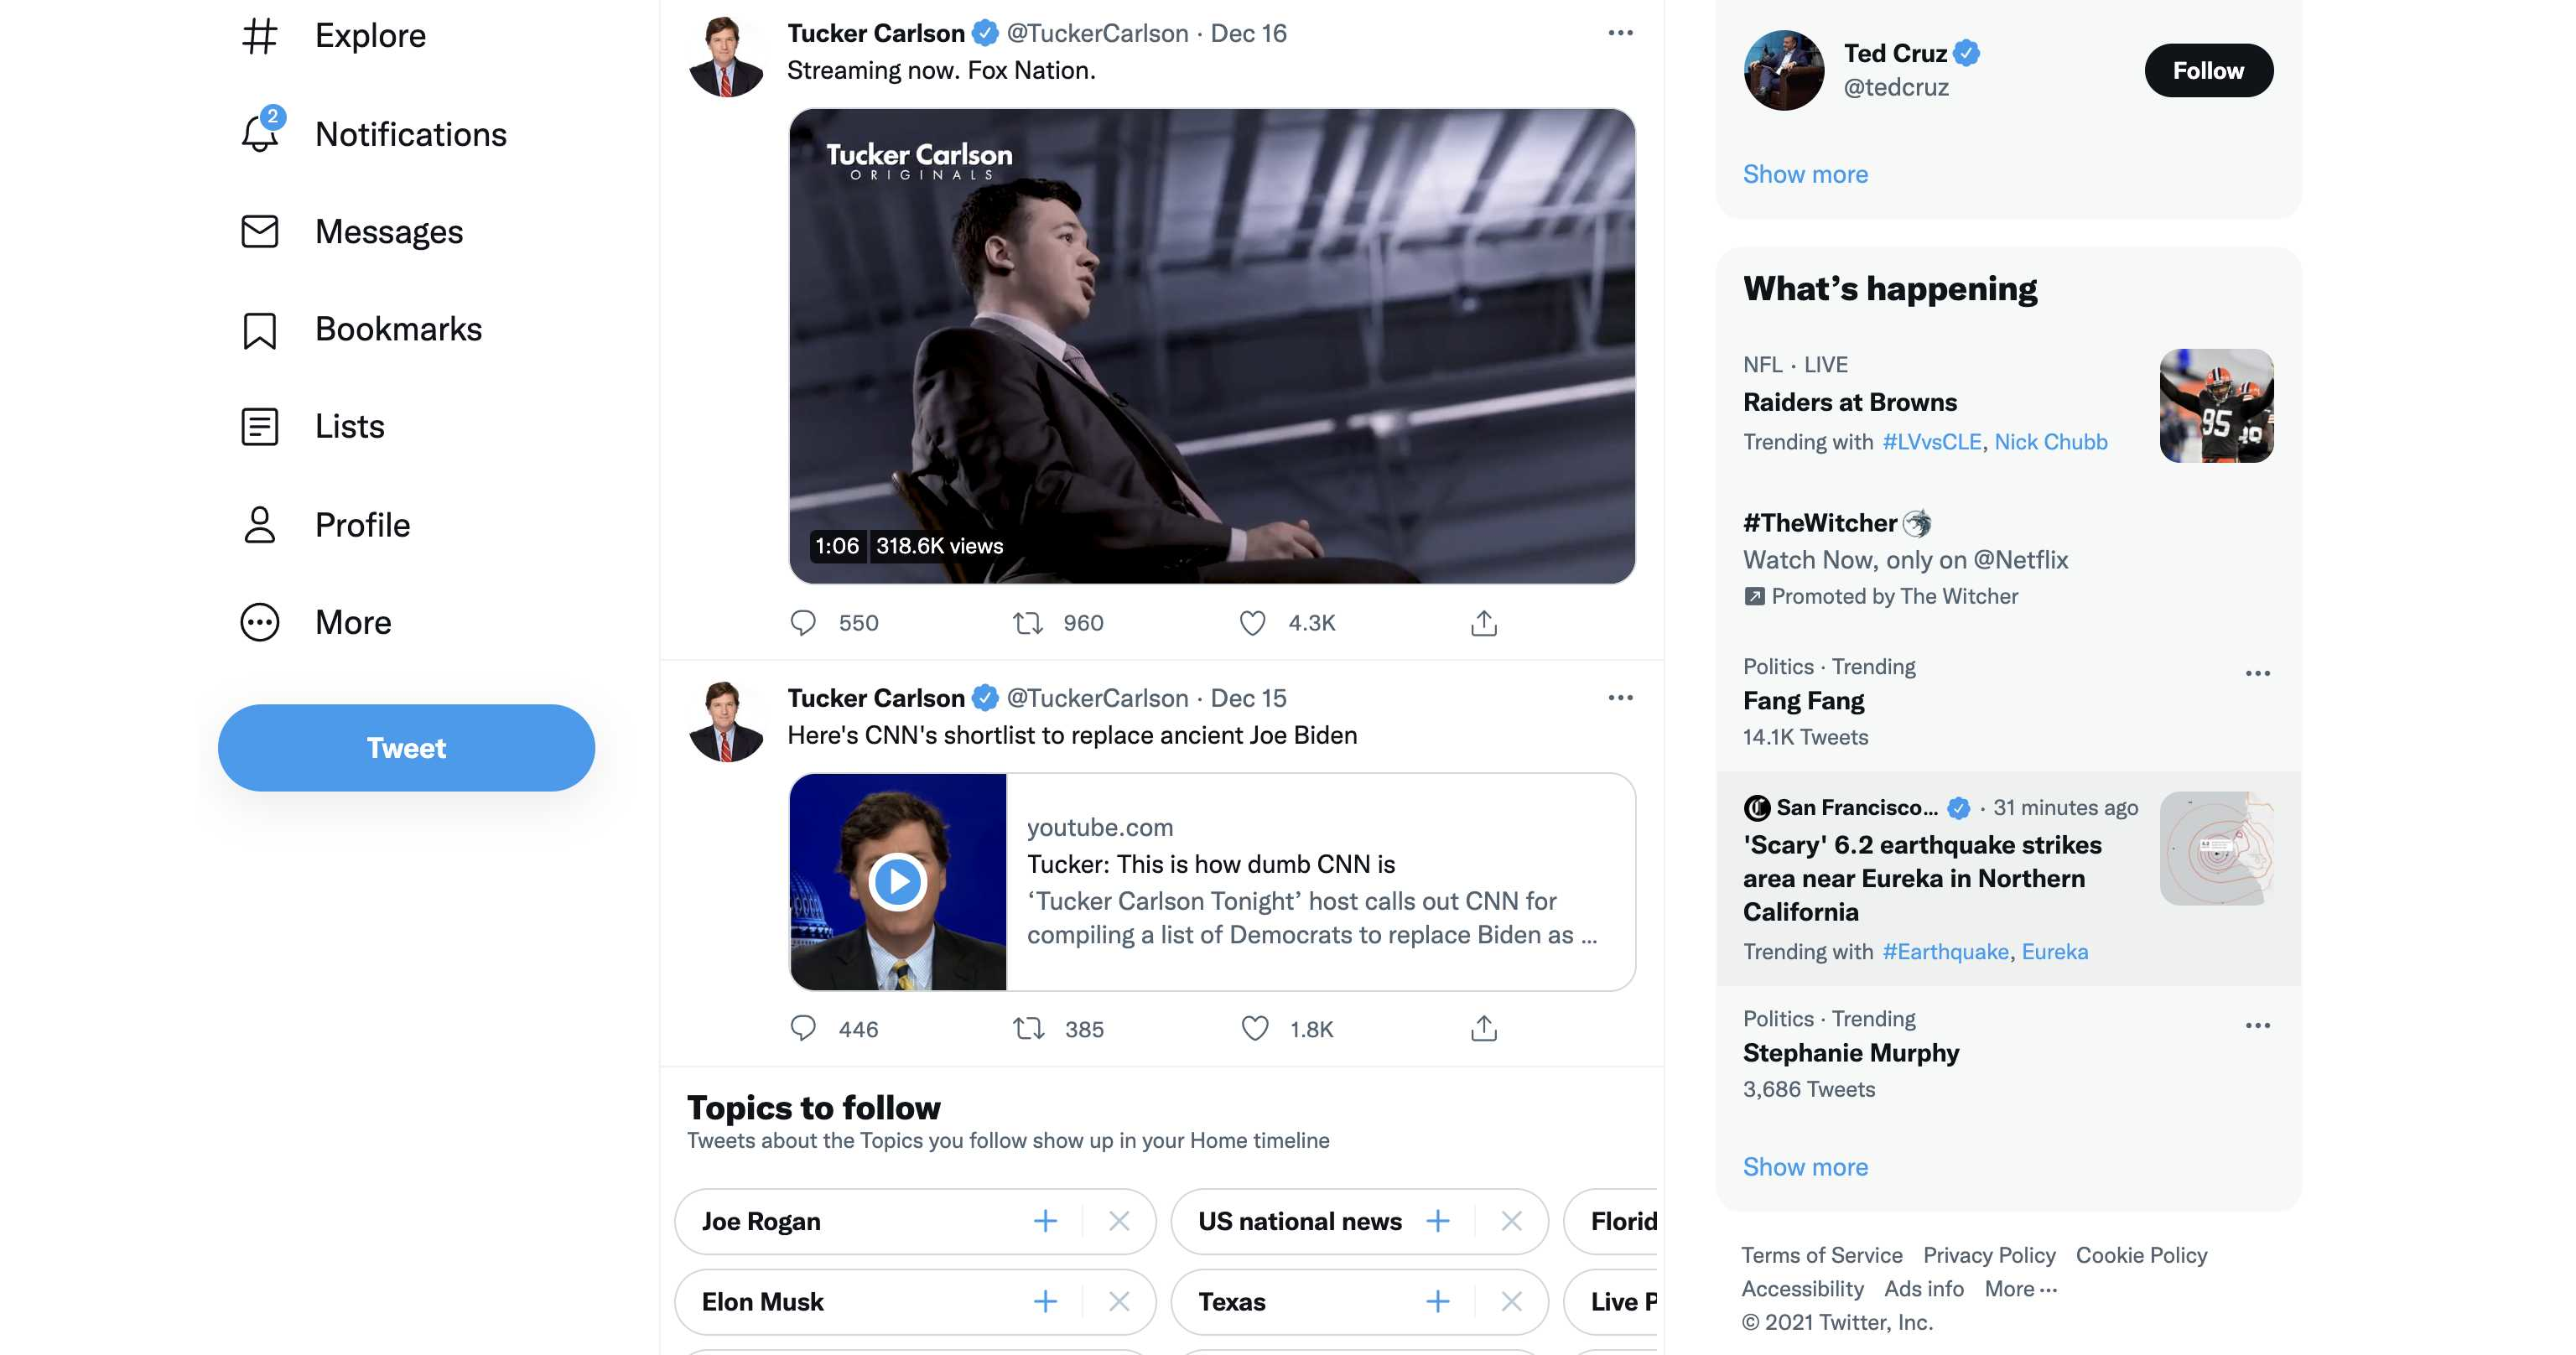Follow the Joe Rogan topic with plus

point(1045,1221)
